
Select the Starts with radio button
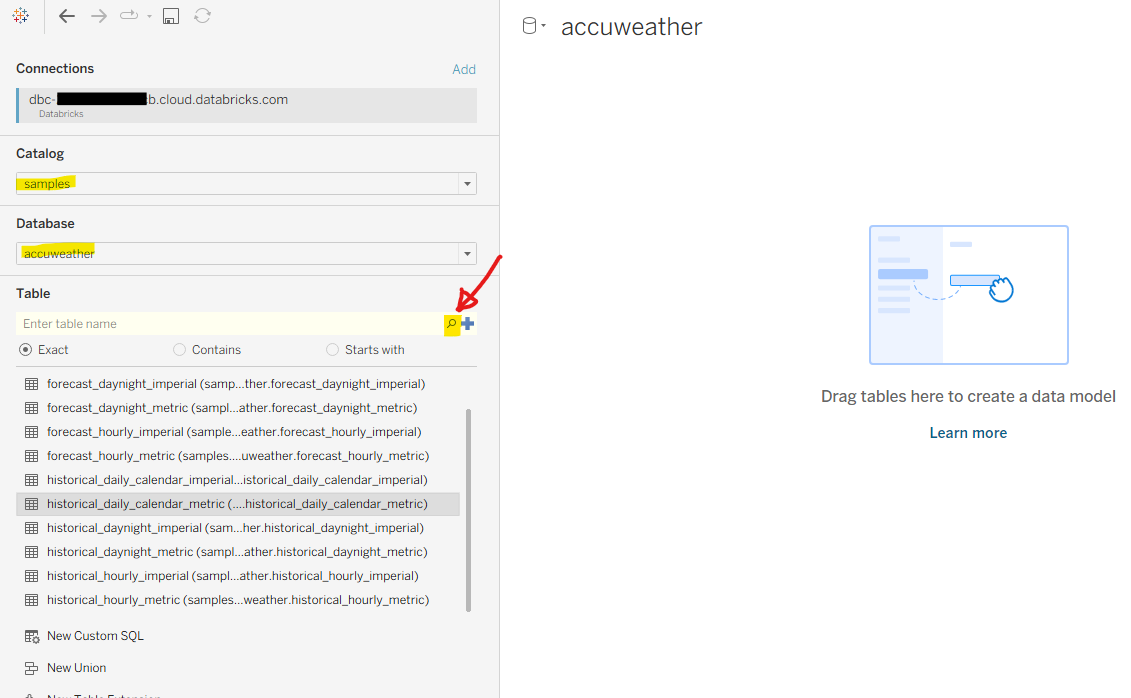[x=333, y=350]
